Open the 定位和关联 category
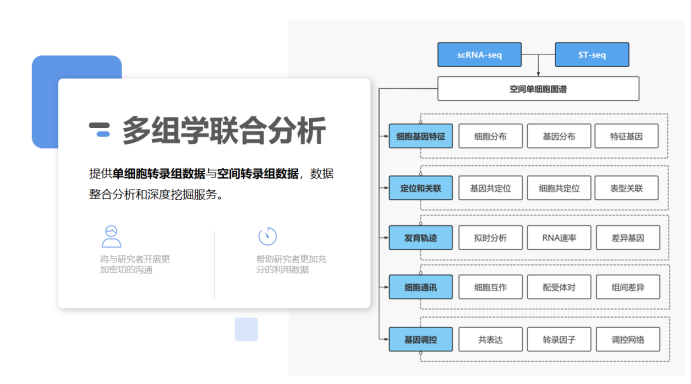 [421, 188]
